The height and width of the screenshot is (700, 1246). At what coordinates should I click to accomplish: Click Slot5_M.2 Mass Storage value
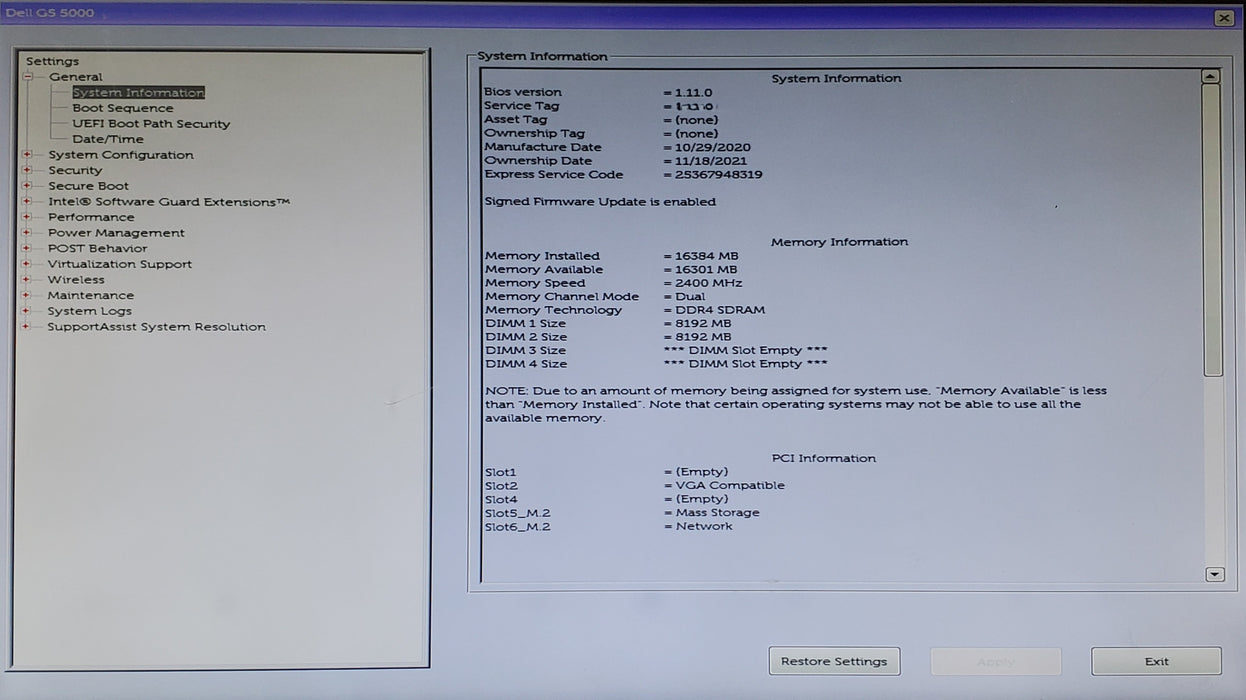click(x=717, y=512)
